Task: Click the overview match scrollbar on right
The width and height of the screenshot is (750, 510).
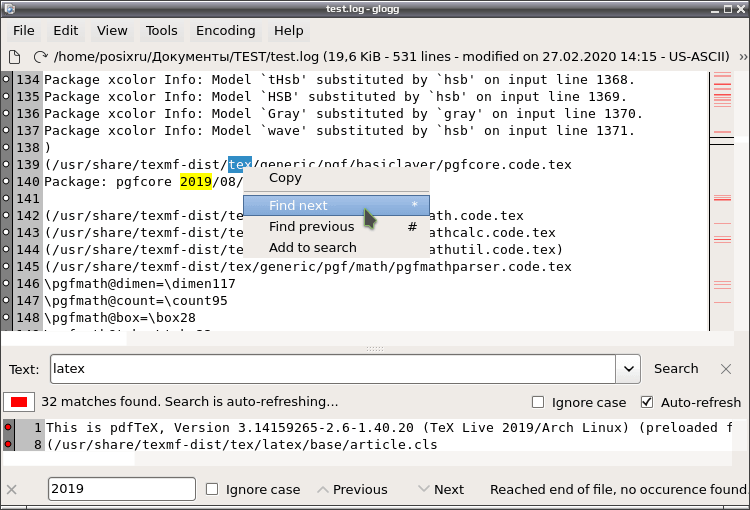Action: tap(722, 201)
